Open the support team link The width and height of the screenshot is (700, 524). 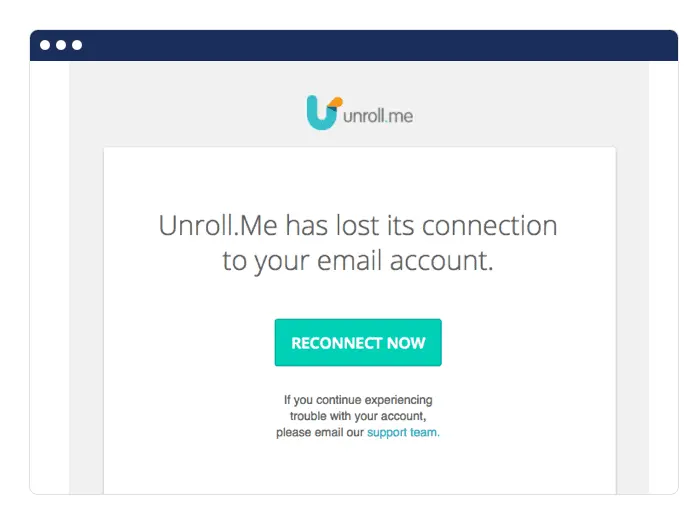[x=403, y=433]
